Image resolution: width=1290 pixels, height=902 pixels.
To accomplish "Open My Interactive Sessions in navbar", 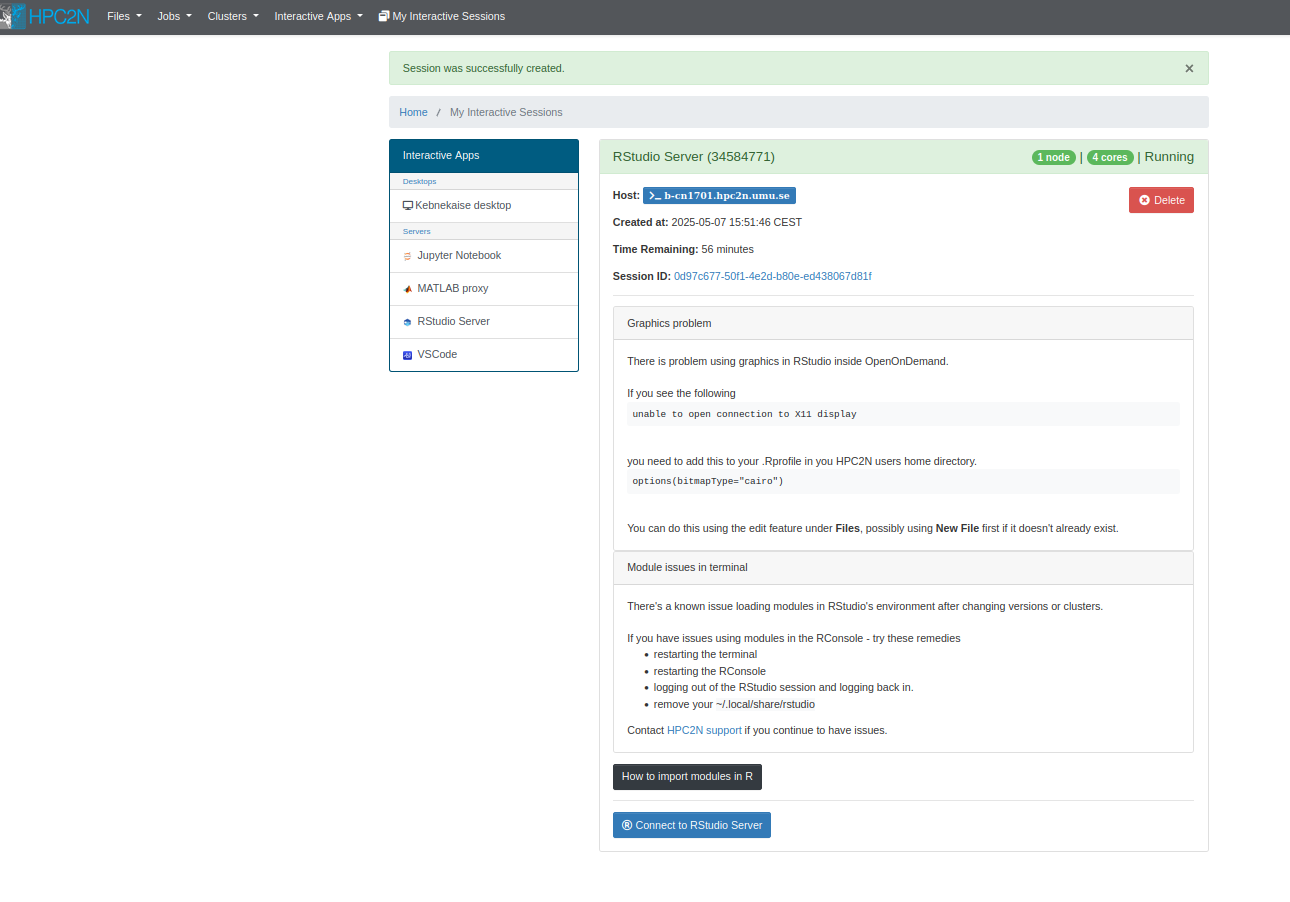I will click(441, 16).
